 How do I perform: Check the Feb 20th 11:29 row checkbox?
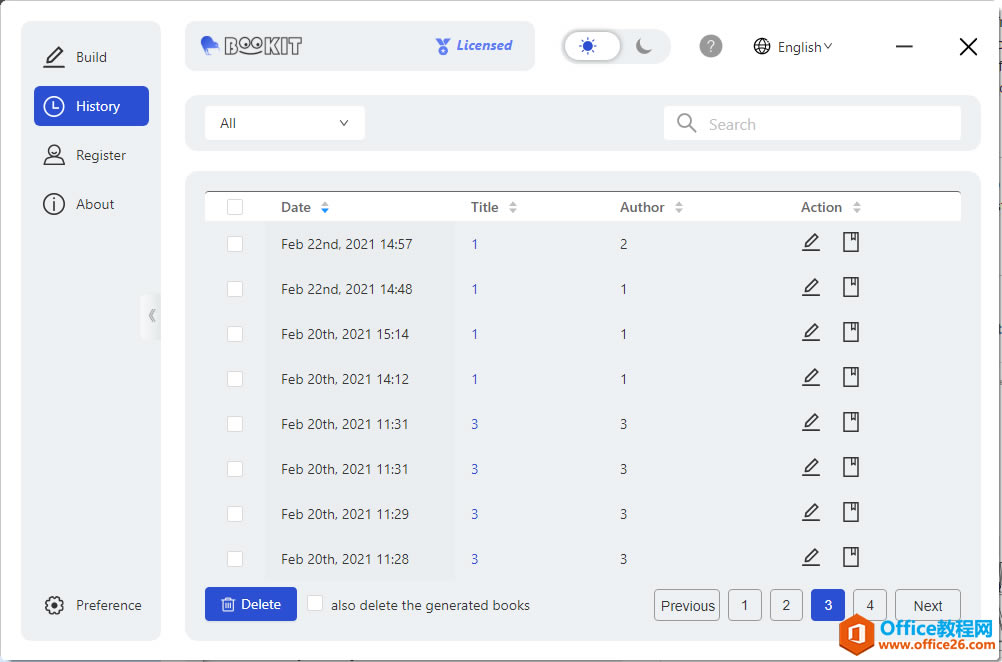pos(235,514)
